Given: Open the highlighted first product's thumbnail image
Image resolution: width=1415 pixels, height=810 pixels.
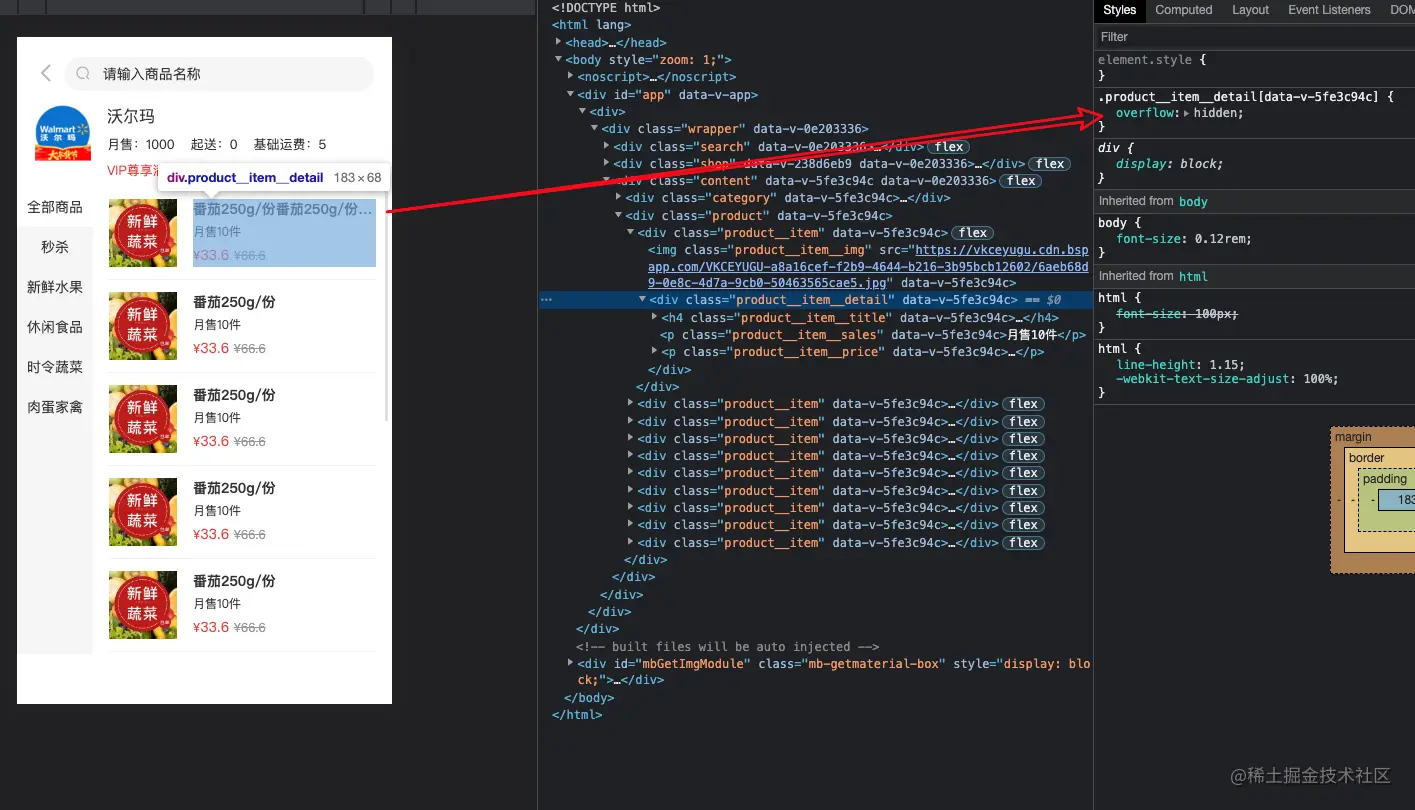Looking at the screenshot, I should click(143, 233).
